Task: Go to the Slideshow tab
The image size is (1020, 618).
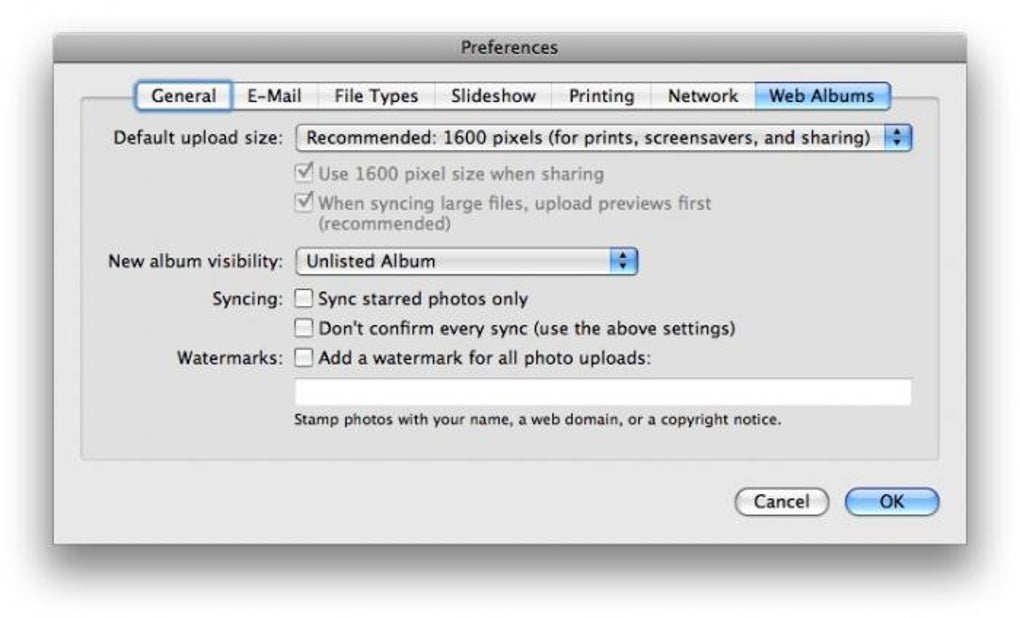Action: [x=493, y=96]
